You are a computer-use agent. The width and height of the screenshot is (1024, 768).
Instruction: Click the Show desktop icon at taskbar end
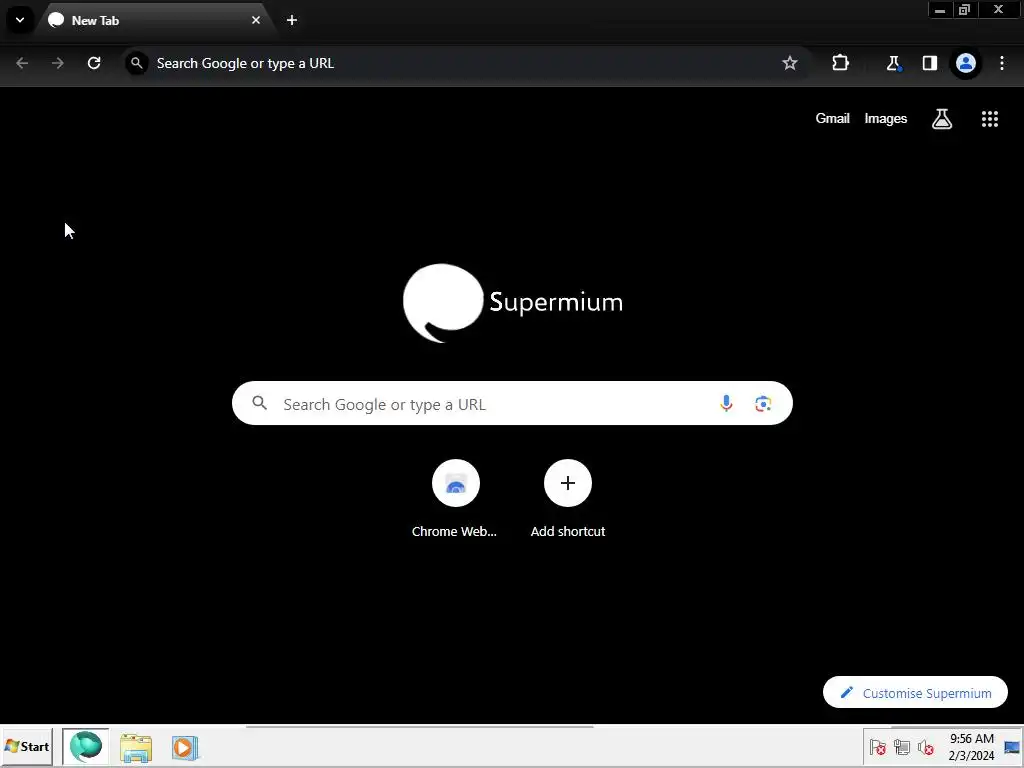1013,747
